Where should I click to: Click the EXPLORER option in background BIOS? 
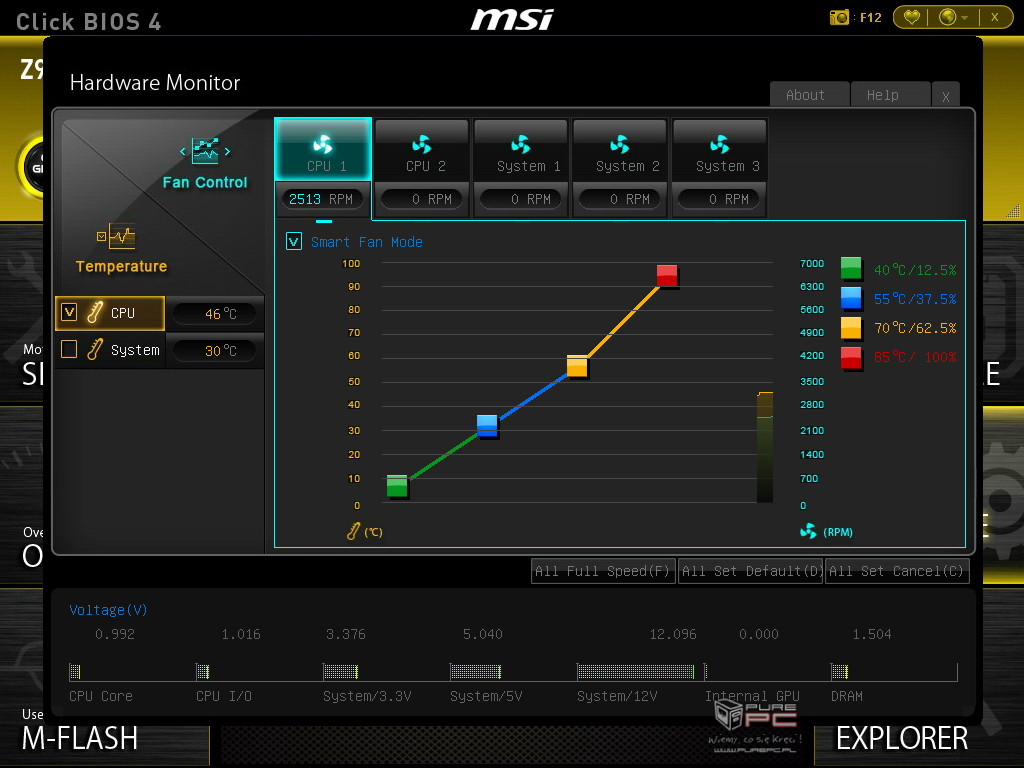point(902,739)
